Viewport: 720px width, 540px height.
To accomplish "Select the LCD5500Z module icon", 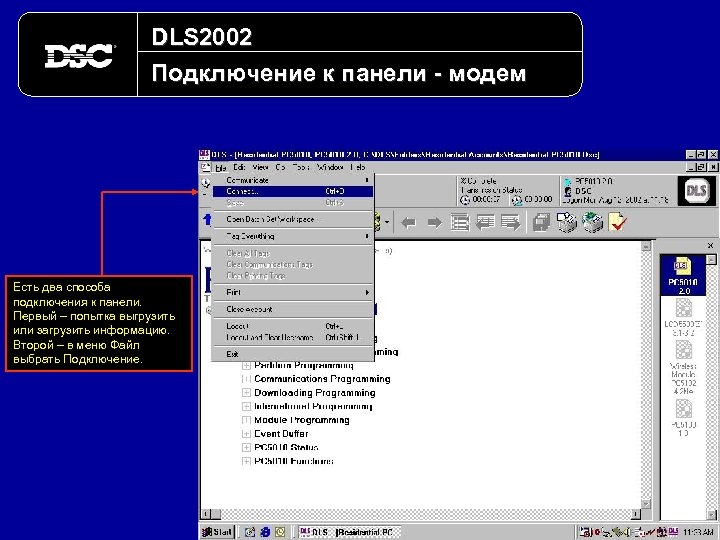I will coord(683,317).
